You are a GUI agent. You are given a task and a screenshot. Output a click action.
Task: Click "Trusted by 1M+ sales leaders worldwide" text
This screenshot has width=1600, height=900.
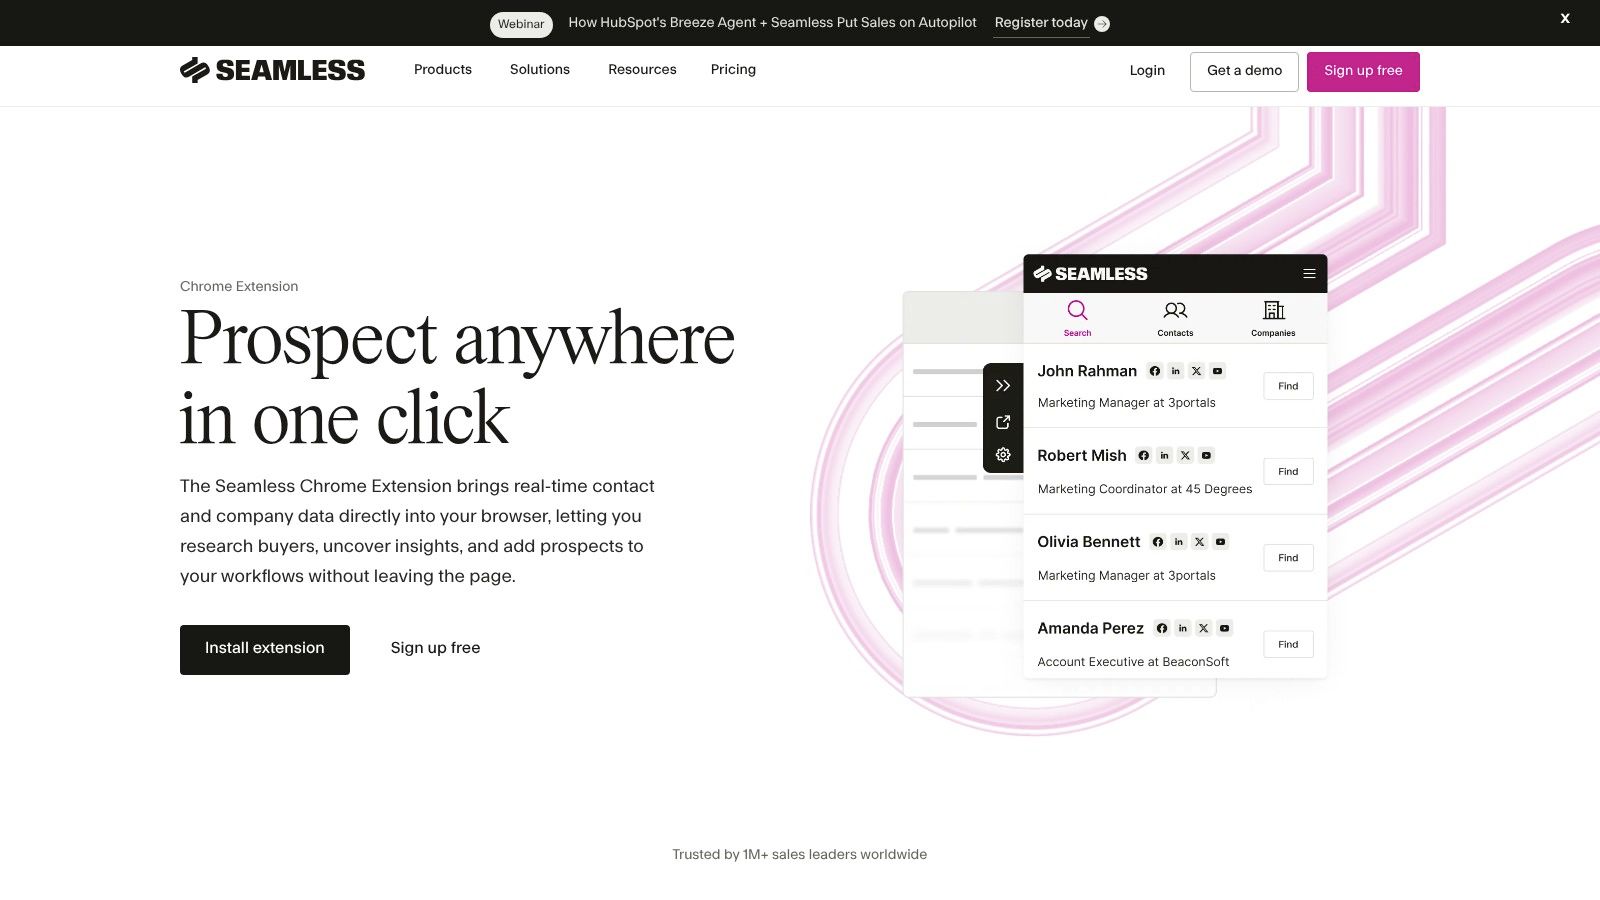[x=800, y=854]
